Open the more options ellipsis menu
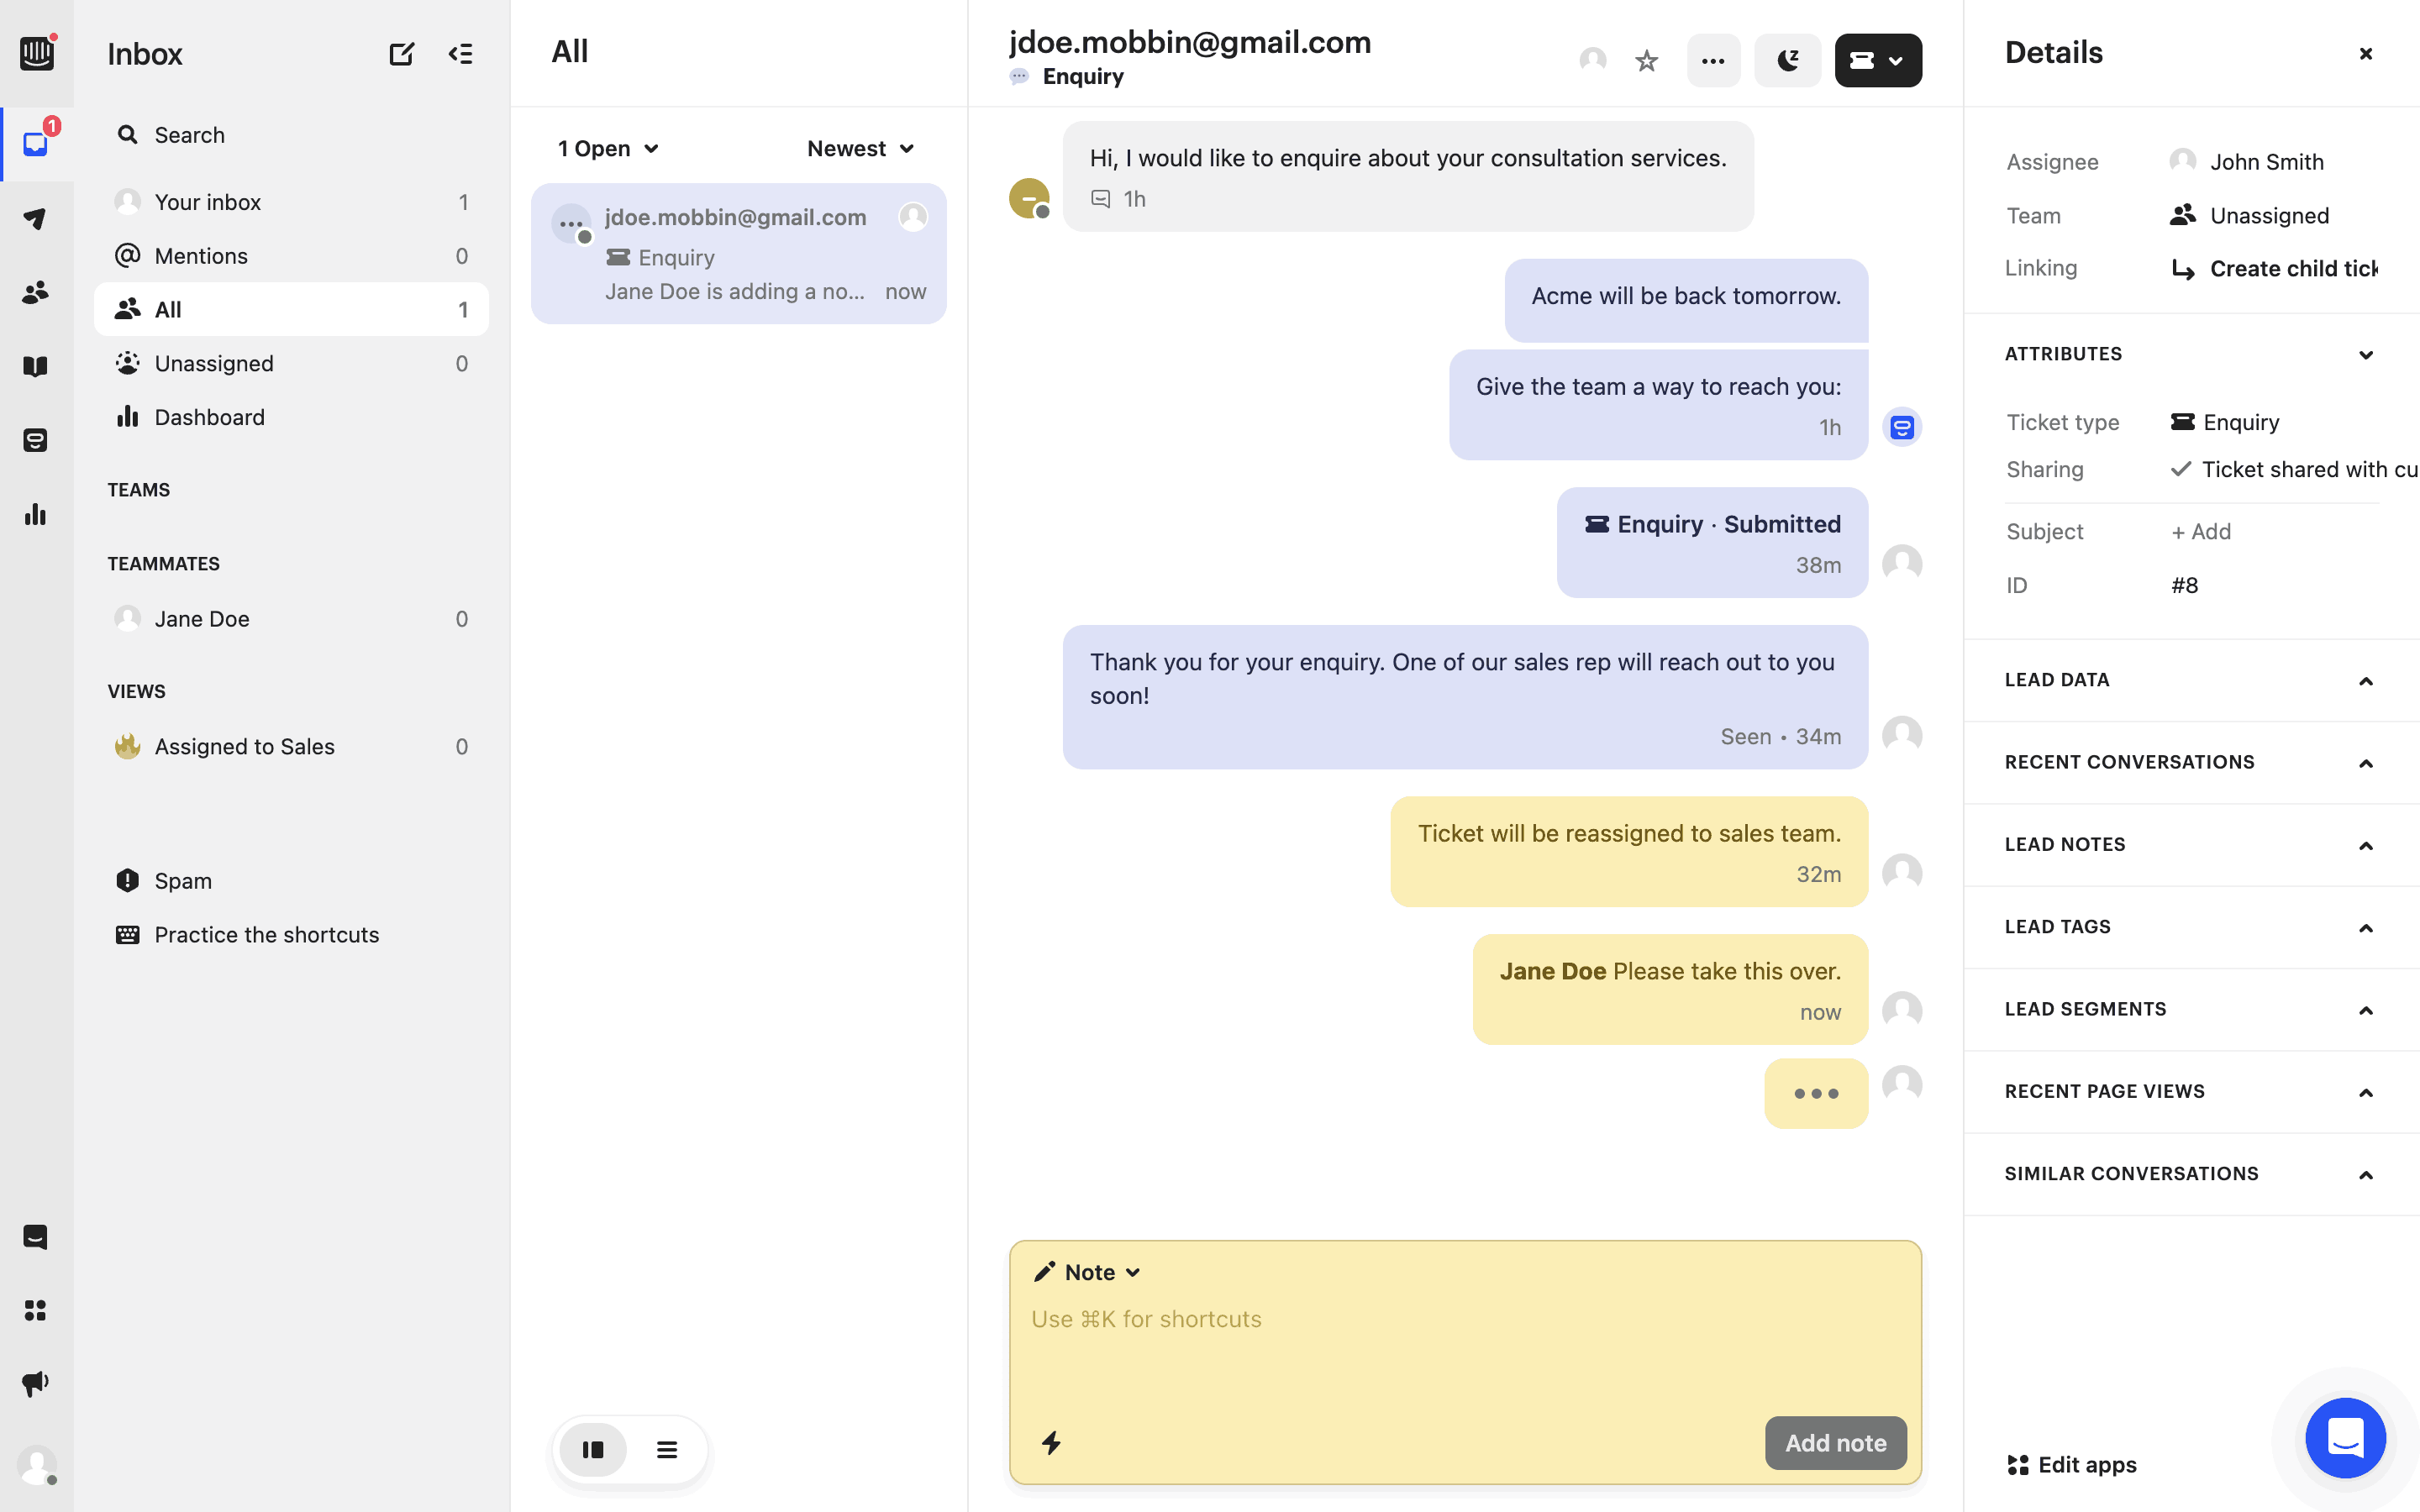 click(x=1713, y=61)
